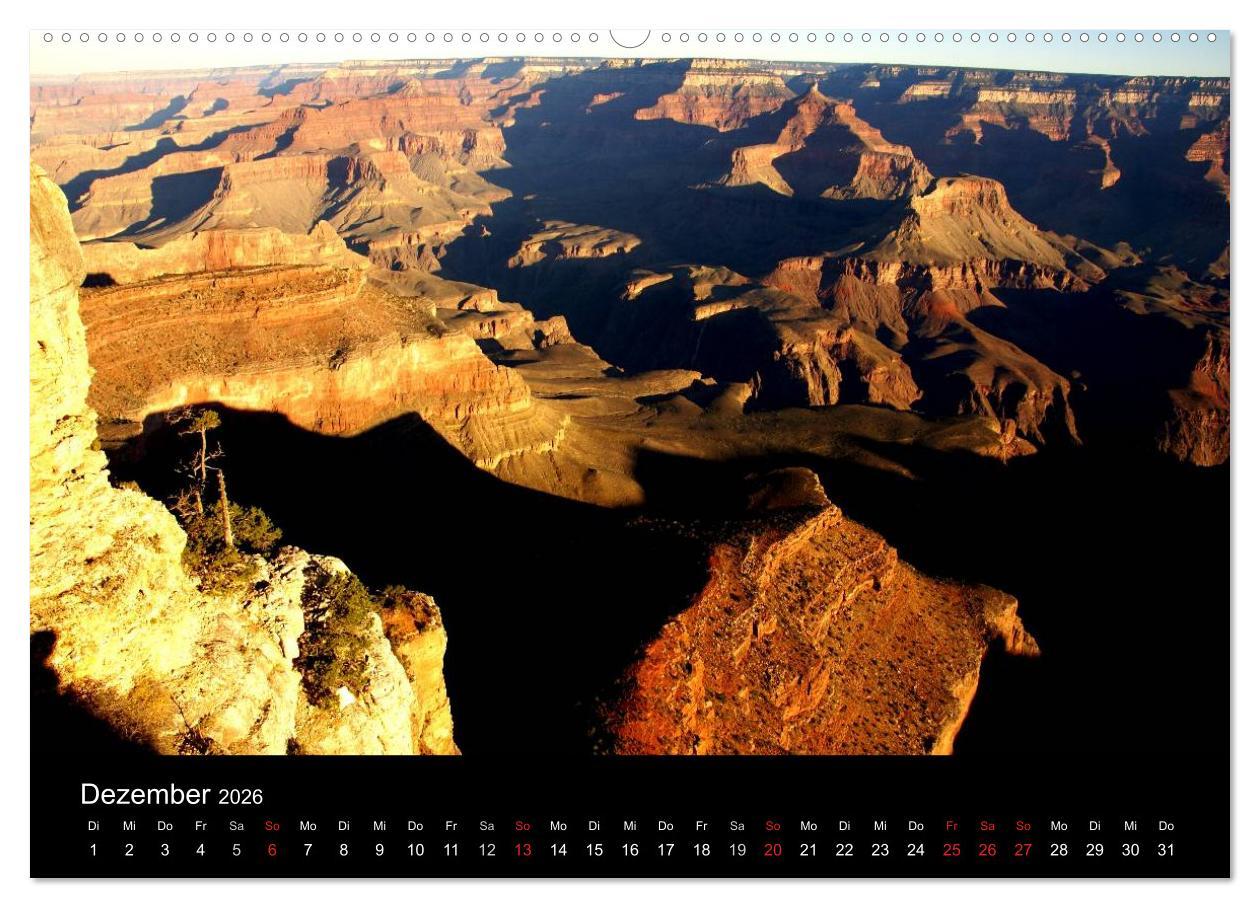Select the red Sunday date 6
Image resolution: width=1260 pixels, height=908 pixels.
click(272, 850)
